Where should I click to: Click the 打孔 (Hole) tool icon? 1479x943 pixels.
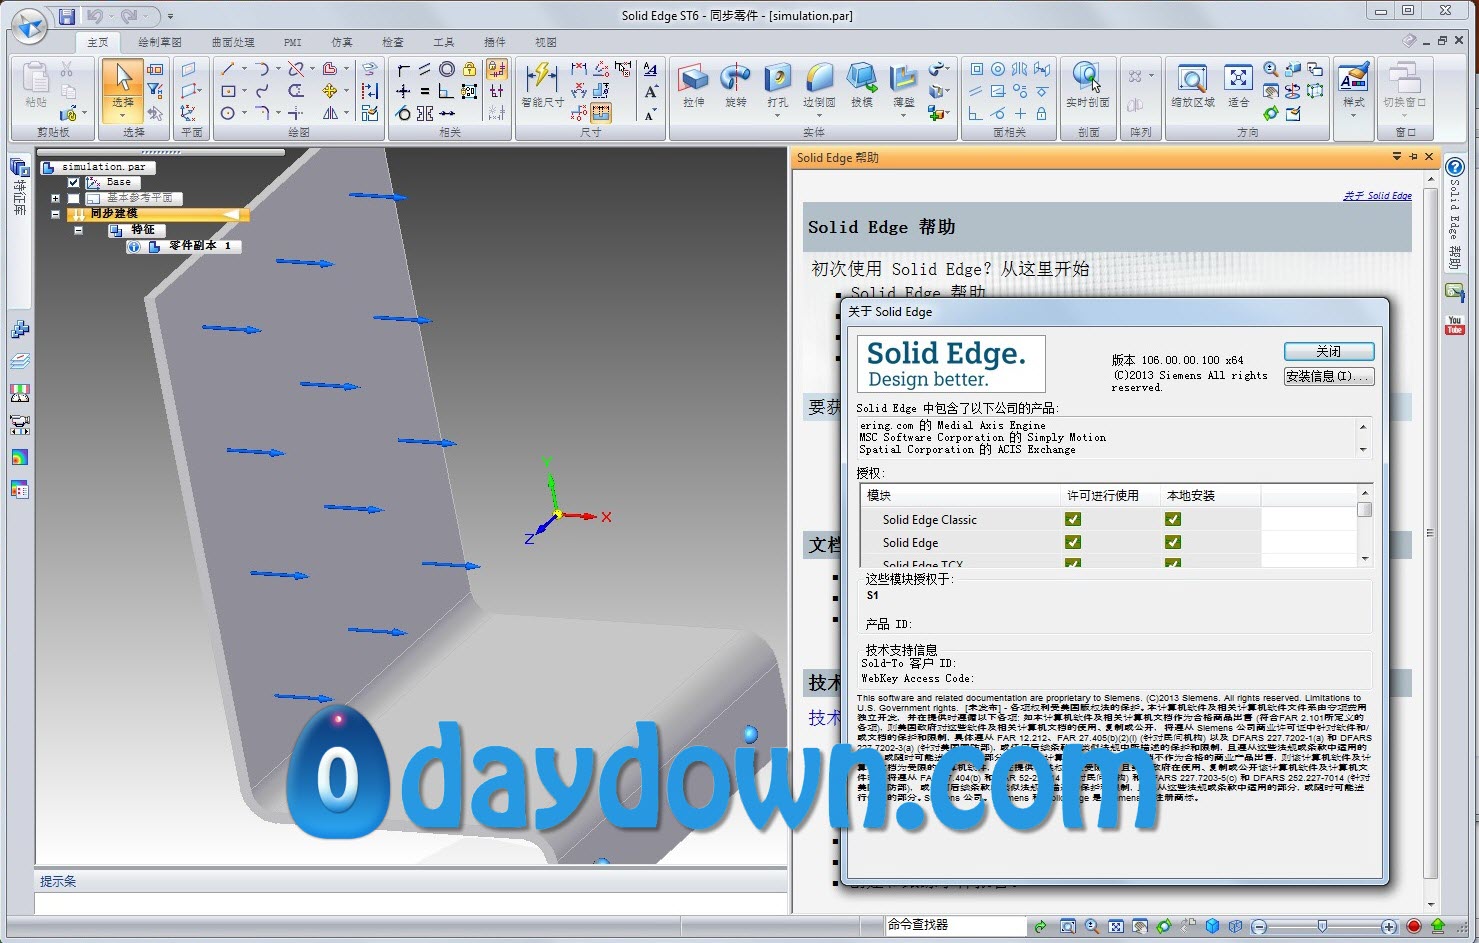click(x=778, y=78)
